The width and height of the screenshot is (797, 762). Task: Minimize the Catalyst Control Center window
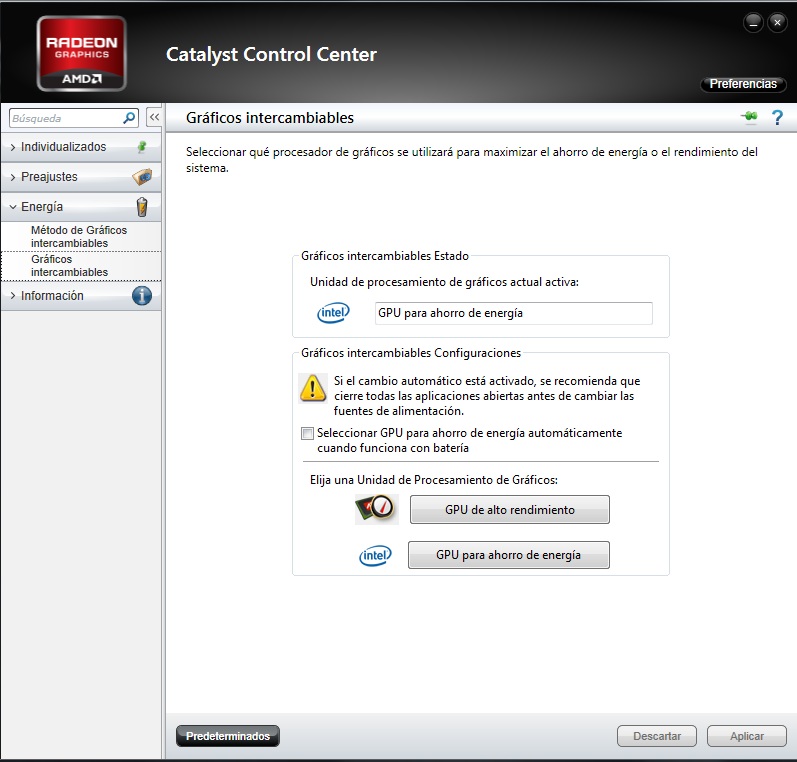(753, 22)
